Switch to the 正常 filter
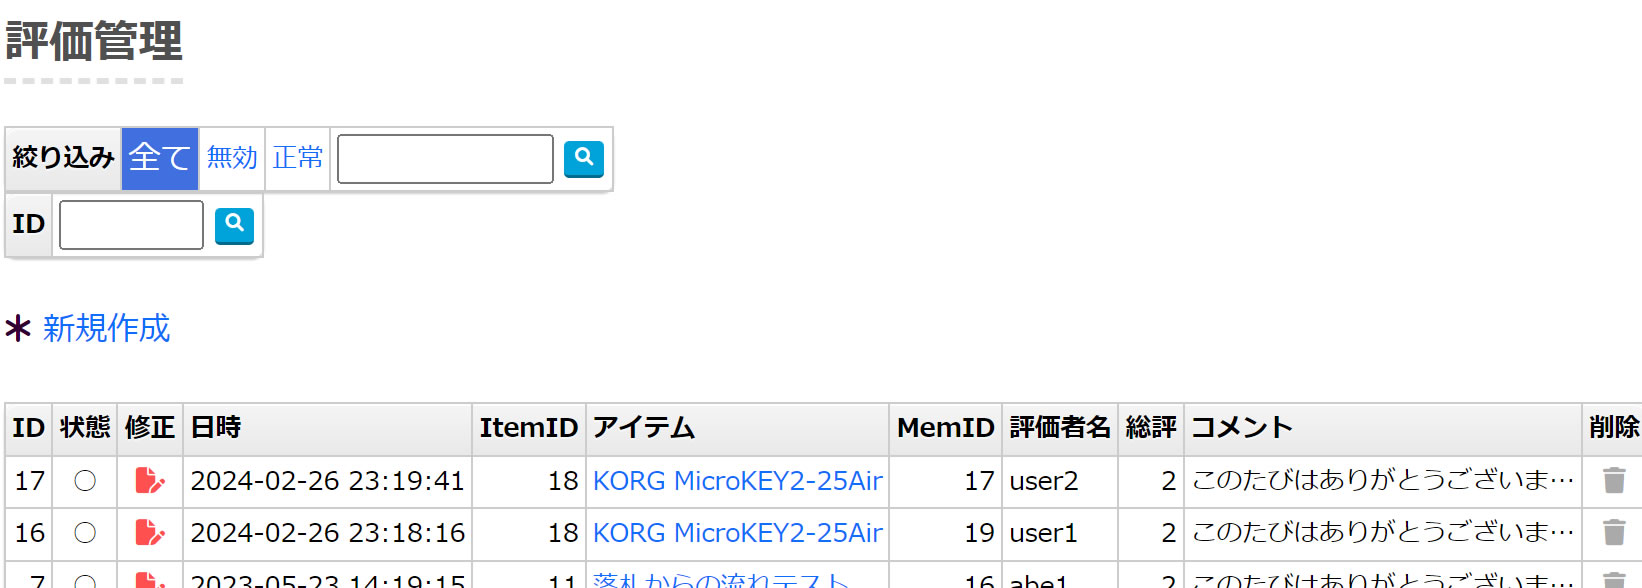Image resolution: width=1642 pixels, height=588 pixels. [x=297, y=158]
